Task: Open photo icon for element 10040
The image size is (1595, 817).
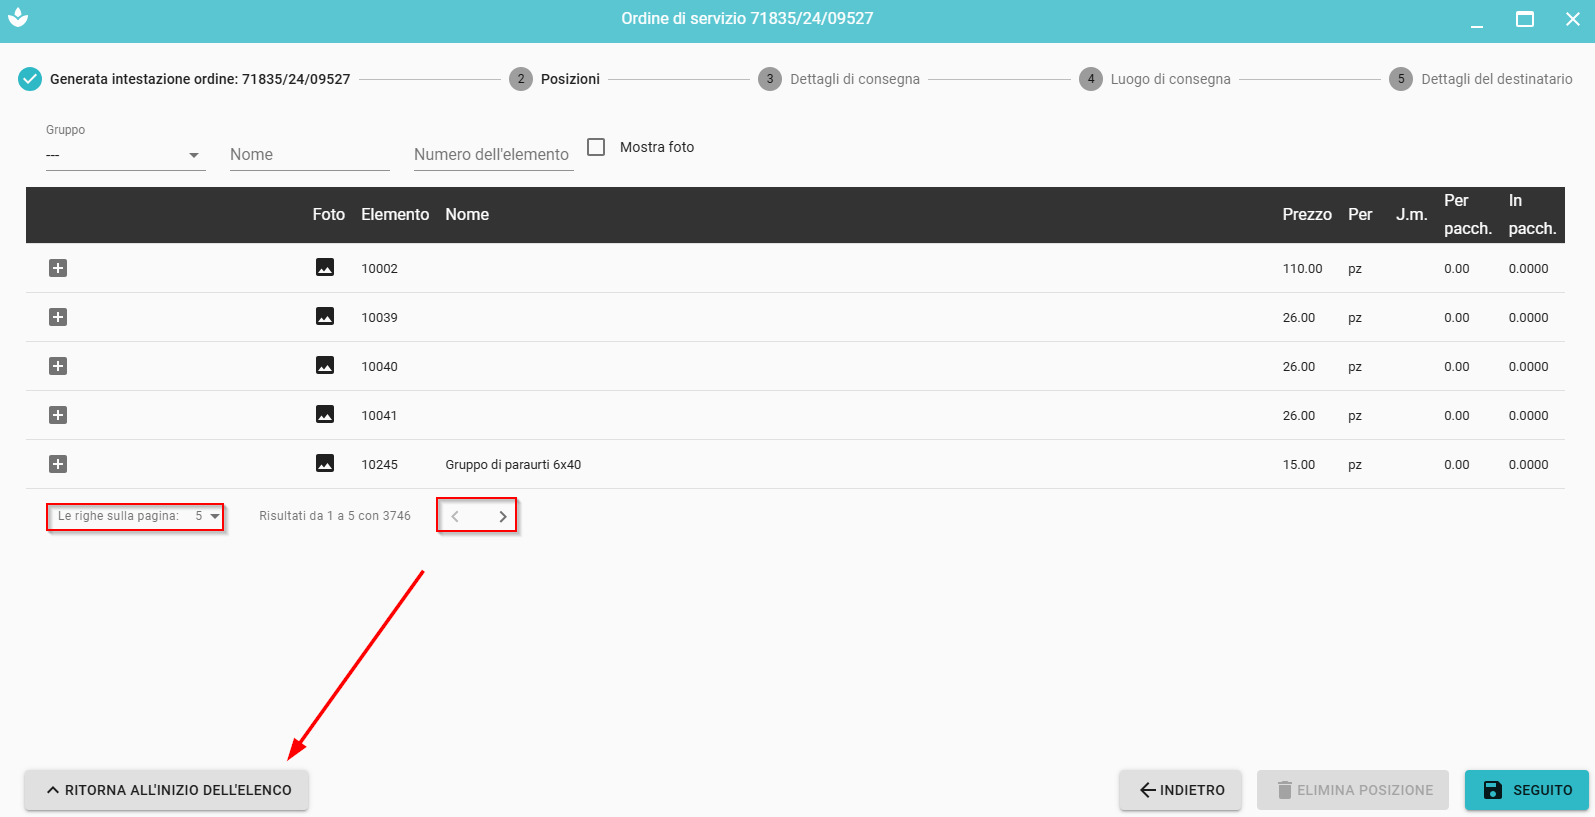Action: [x=325, y=365]
